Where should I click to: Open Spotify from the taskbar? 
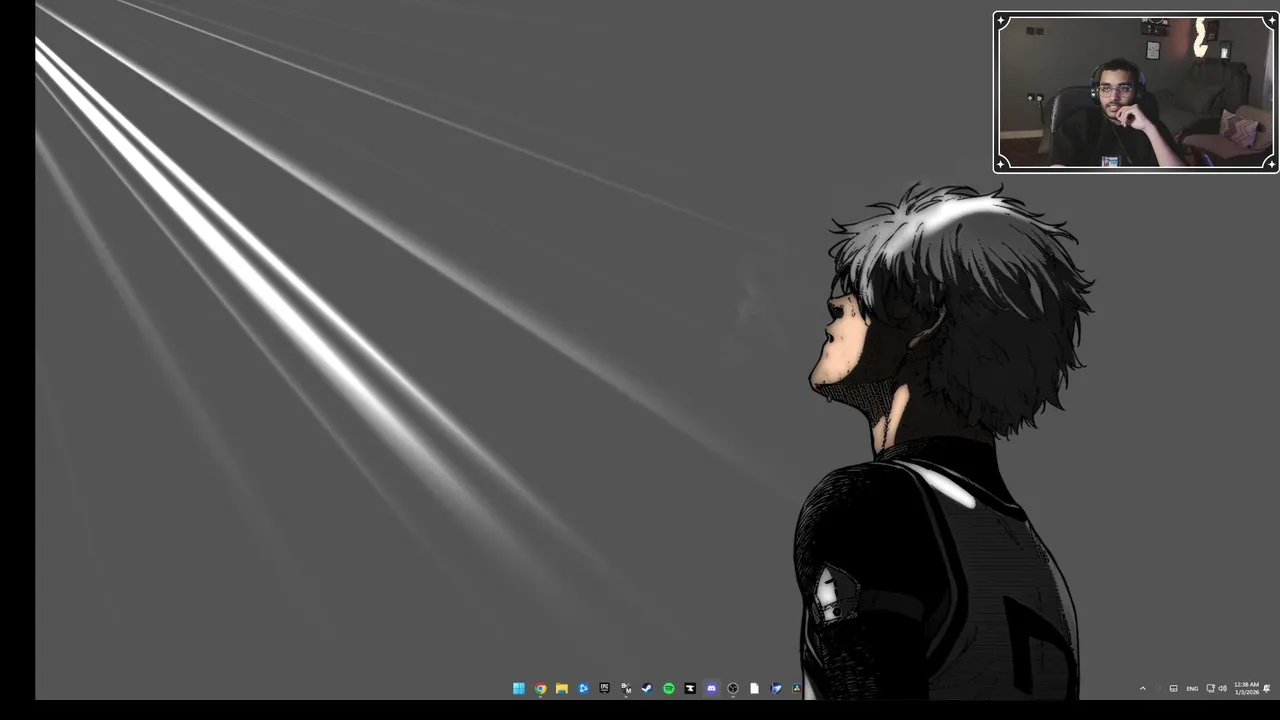669,688
